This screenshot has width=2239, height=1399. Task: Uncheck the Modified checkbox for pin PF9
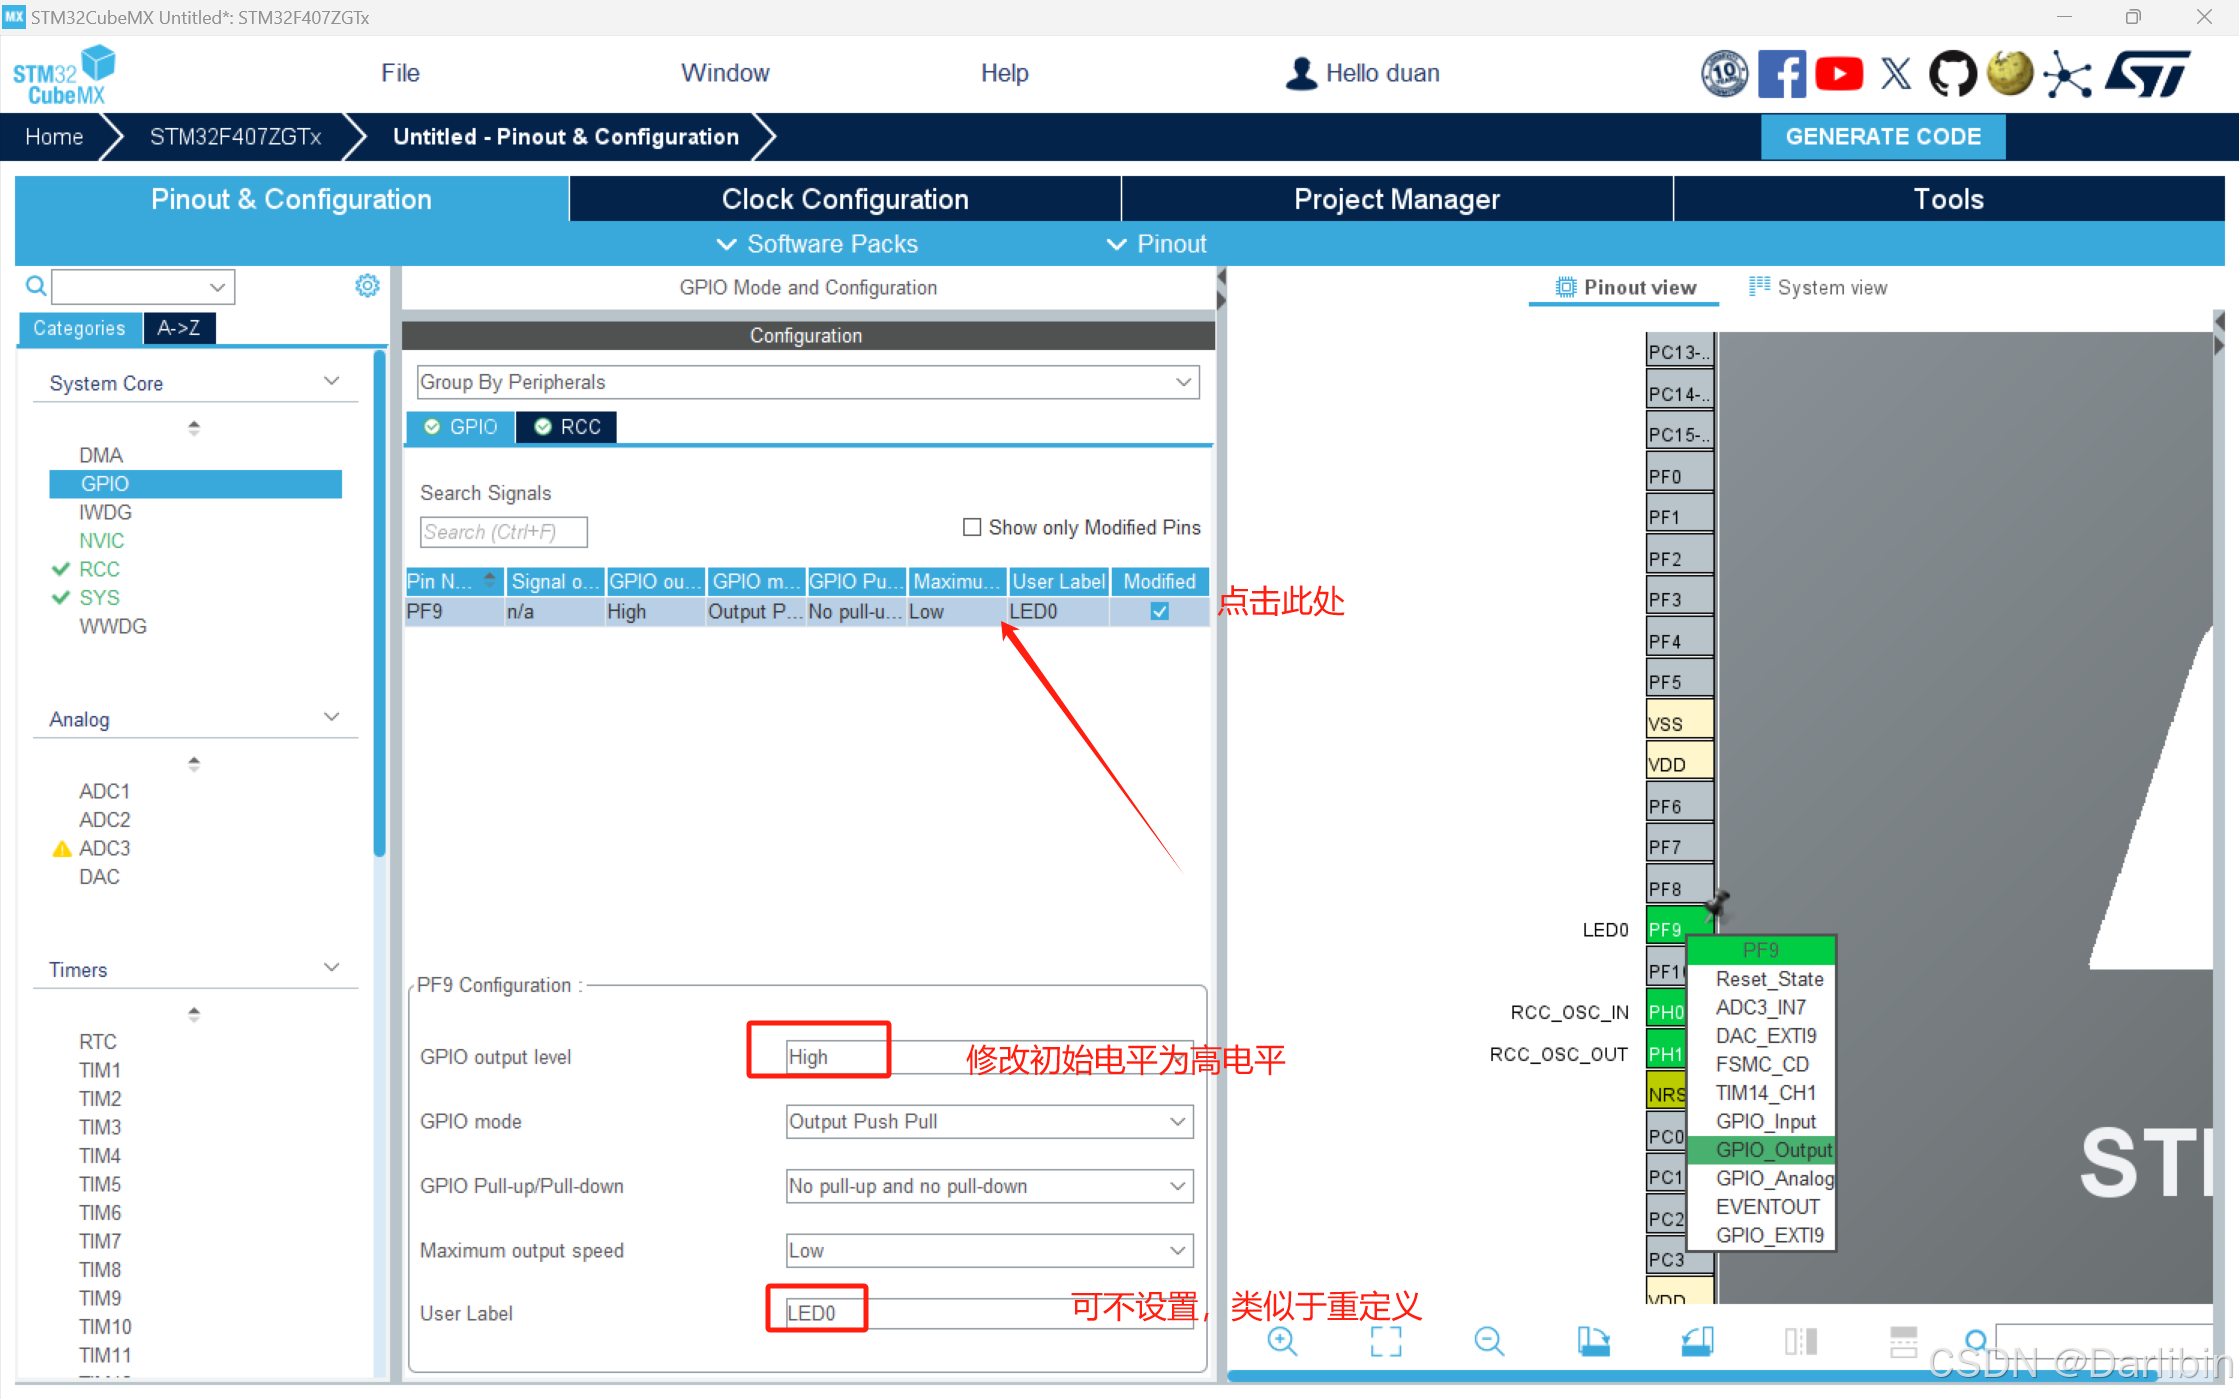click(x=1159, y=611)
